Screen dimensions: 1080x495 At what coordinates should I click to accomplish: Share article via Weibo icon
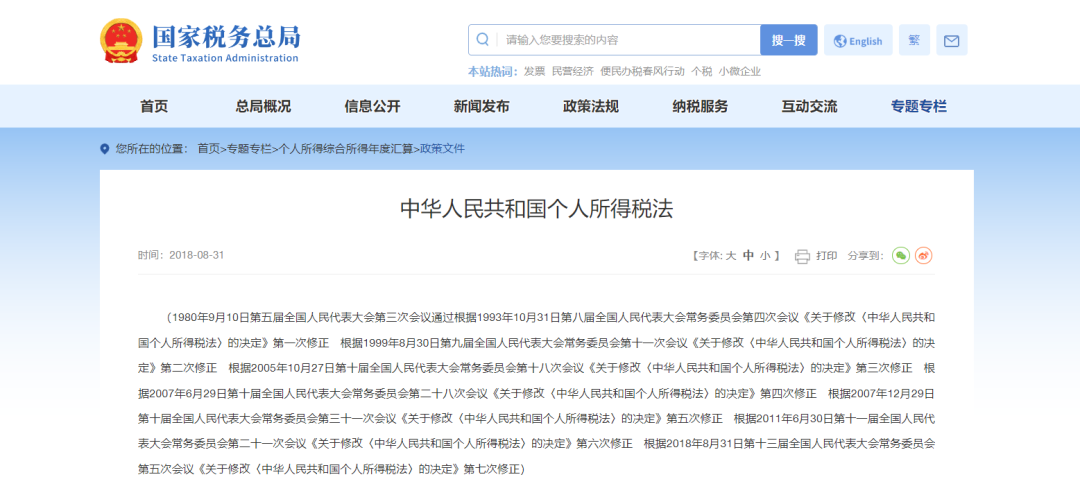coord(924,256)
